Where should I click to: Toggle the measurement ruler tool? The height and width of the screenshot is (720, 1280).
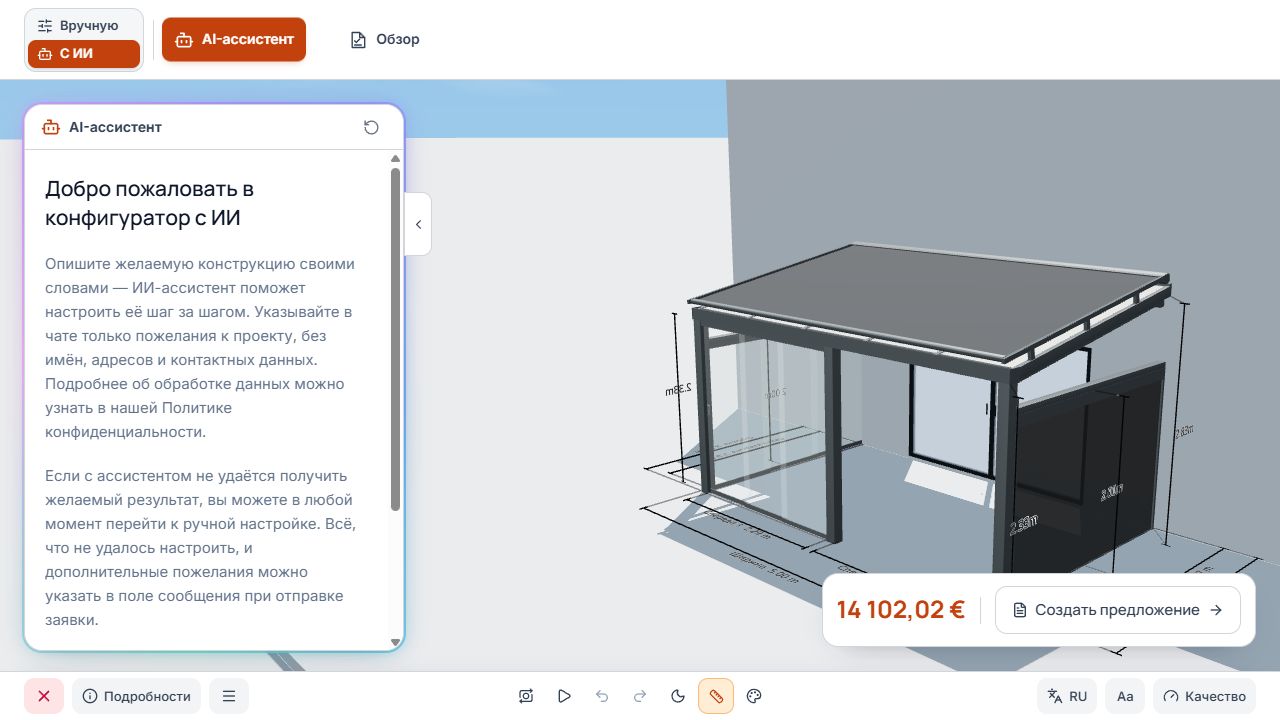click(x=716, y=696)
